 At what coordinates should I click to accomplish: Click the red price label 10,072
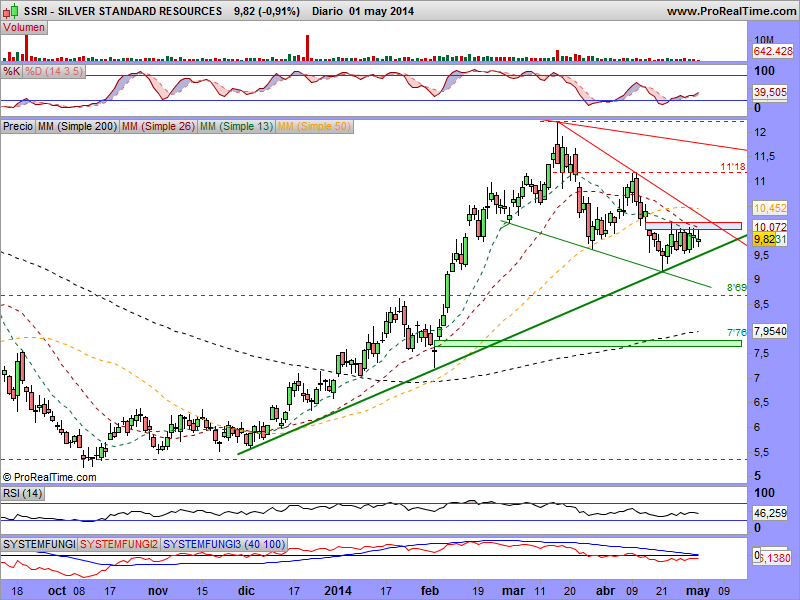tap(770, 227)
